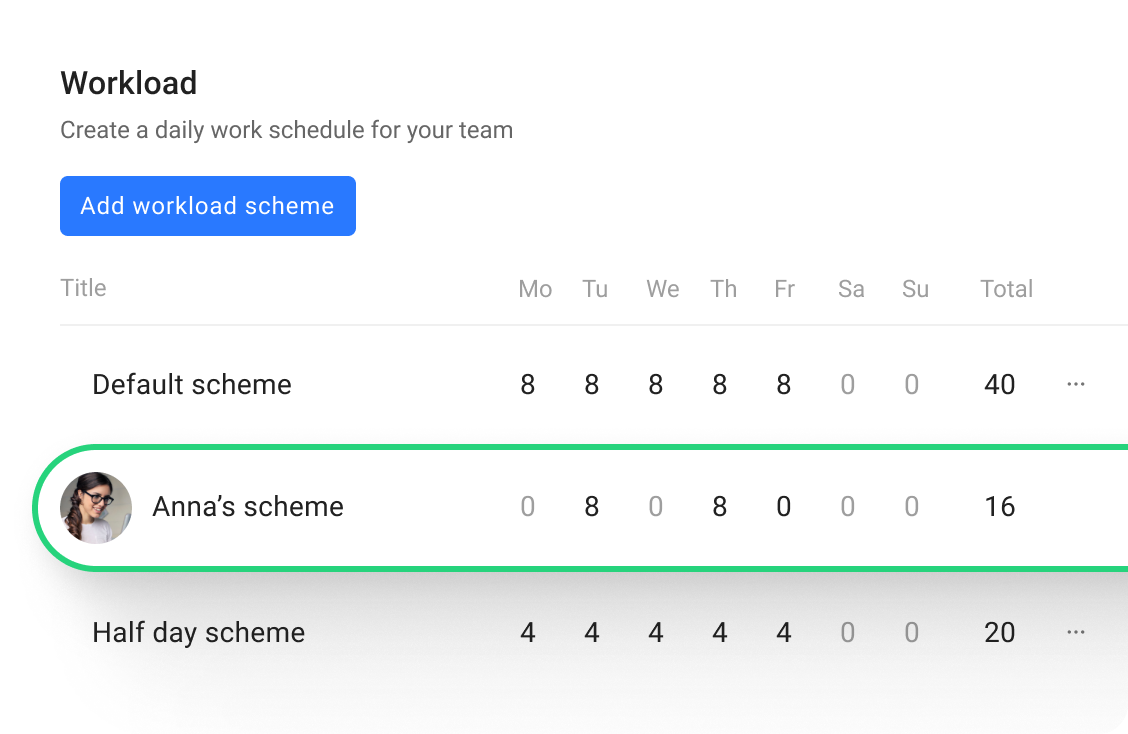Edit Friday hours in Half day scheme
Image resolution: width=1128 pixels, height=734 pixels.
[784, 632]
